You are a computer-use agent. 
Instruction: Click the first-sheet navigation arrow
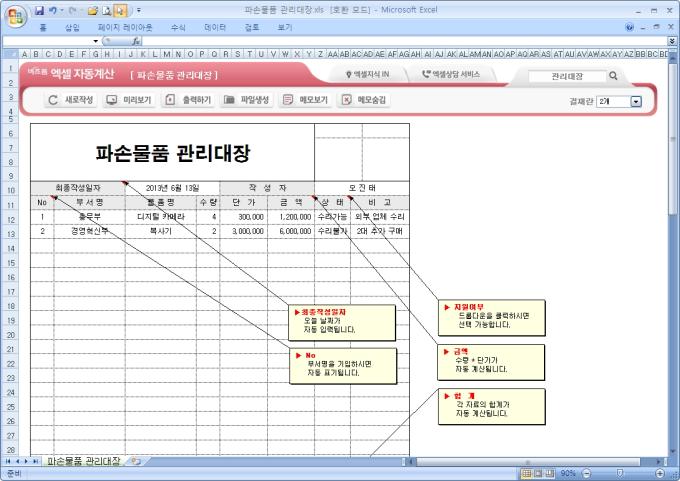click(8, 461)
